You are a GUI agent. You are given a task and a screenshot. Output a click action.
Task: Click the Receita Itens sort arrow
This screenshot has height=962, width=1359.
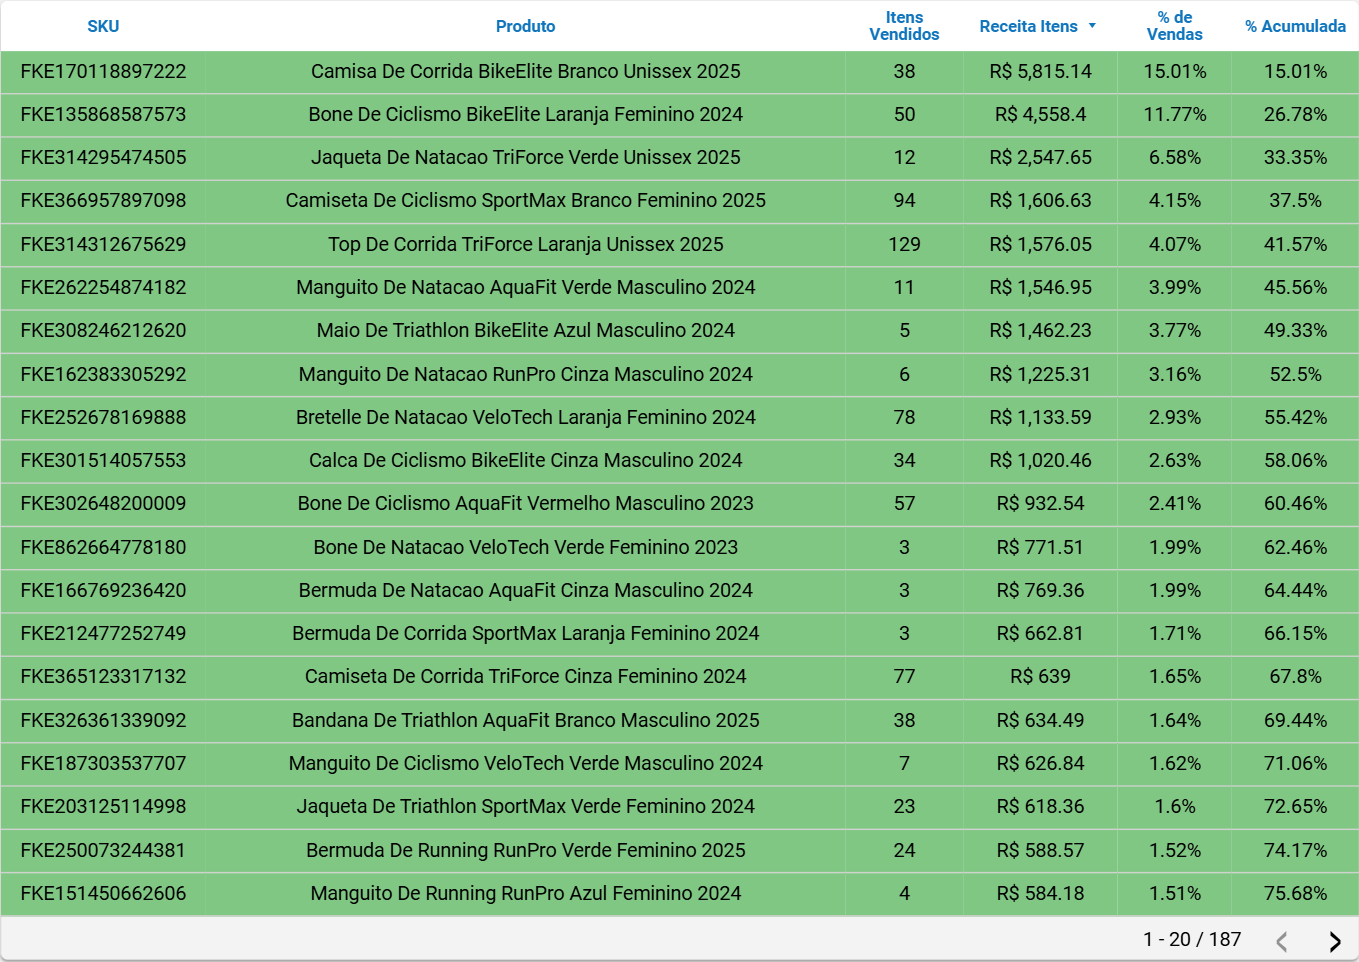point(1092,26)
